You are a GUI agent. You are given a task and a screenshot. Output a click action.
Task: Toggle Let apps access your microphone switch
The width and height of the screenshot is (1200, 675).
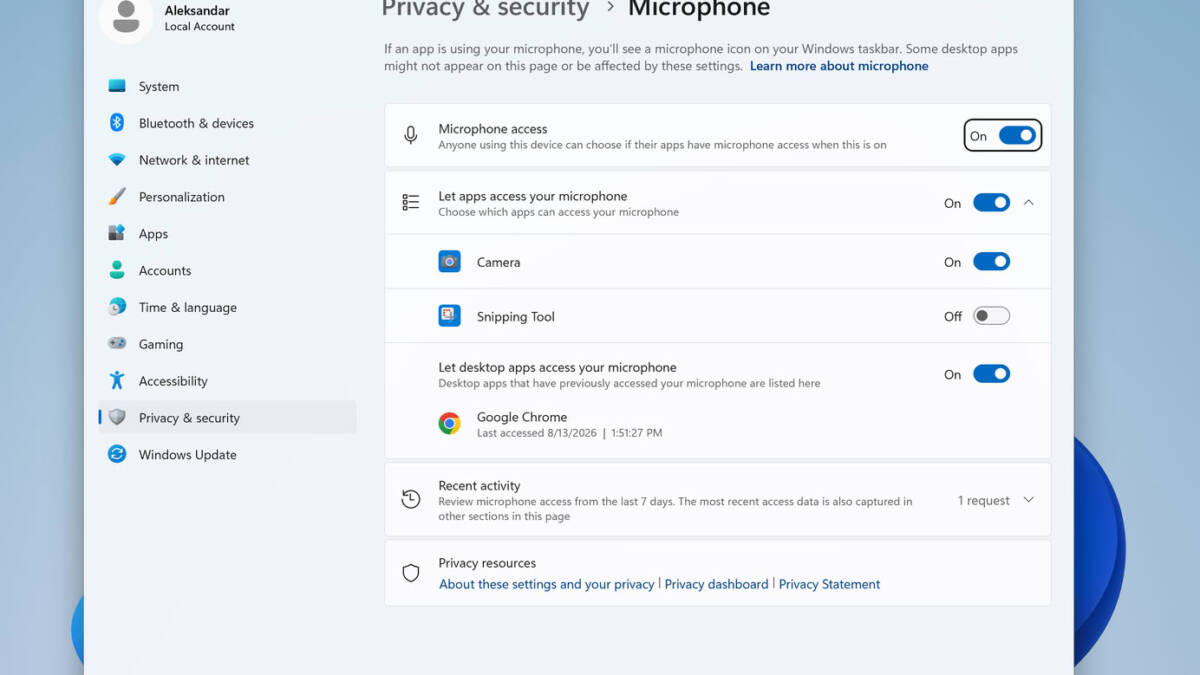(992, 203)
